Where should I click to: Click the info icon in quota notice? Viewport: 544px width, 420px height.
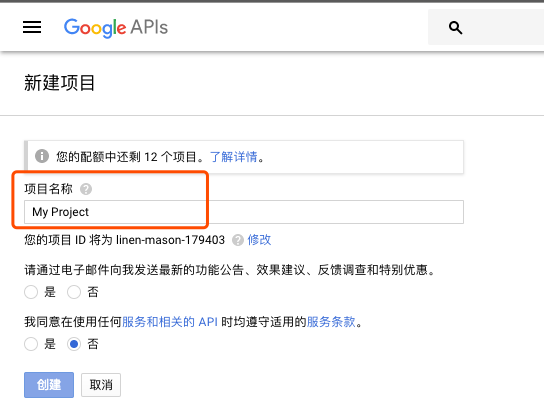pos(42,156)
